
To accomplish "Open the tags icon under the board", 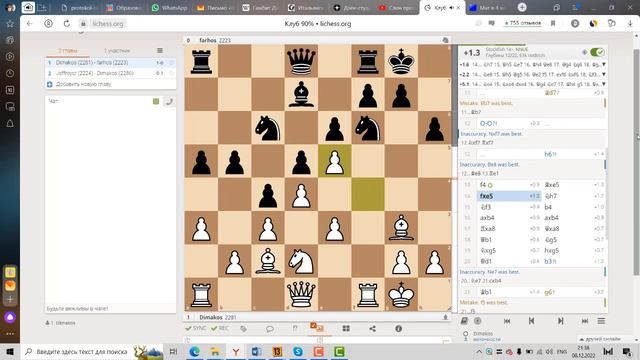I will [x=243, y=328].
